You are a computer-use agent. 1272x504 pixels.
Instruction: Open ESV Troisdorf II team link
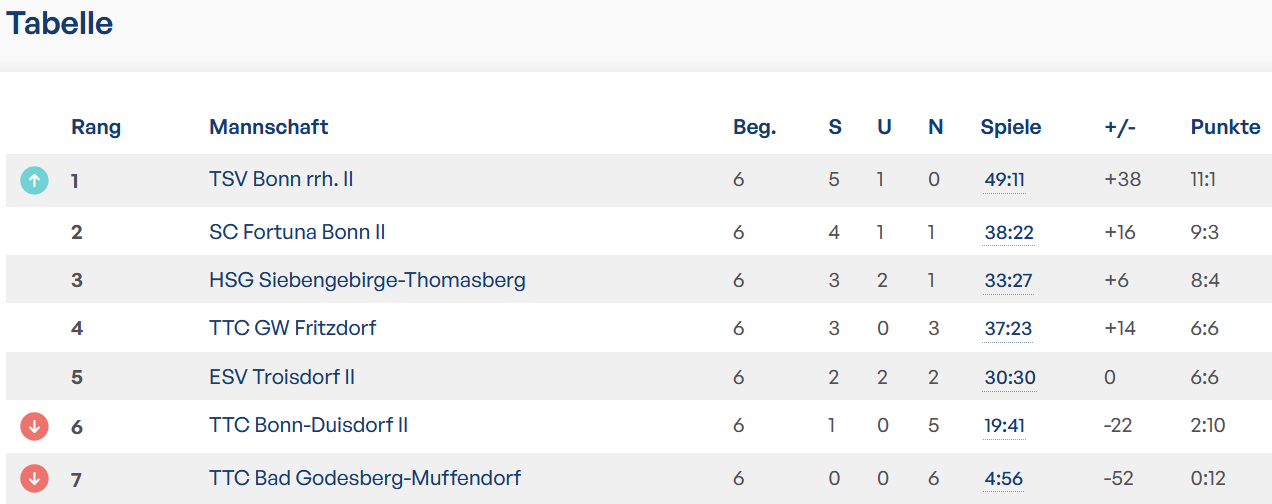[282, 377]
